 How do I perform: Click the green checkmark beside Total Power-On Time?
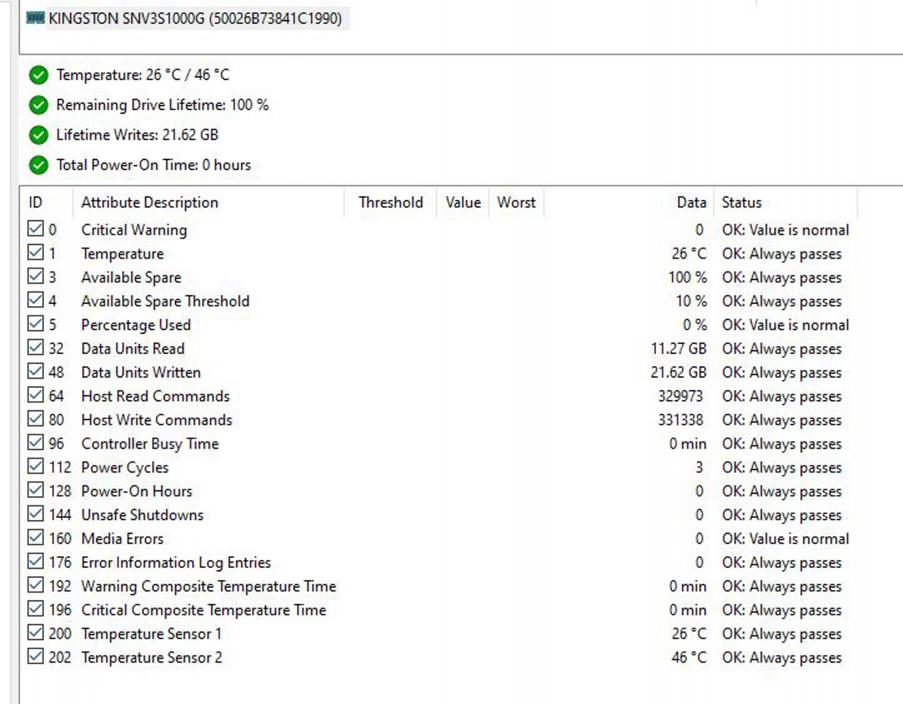39,165
